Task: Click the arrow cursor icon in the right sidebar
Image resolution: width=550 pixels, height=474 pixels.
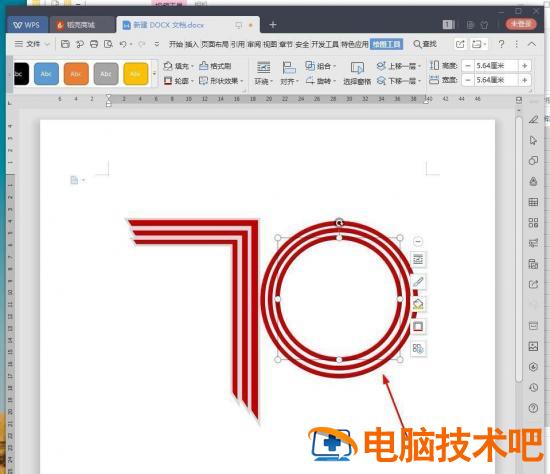Action: click(534, 140)
